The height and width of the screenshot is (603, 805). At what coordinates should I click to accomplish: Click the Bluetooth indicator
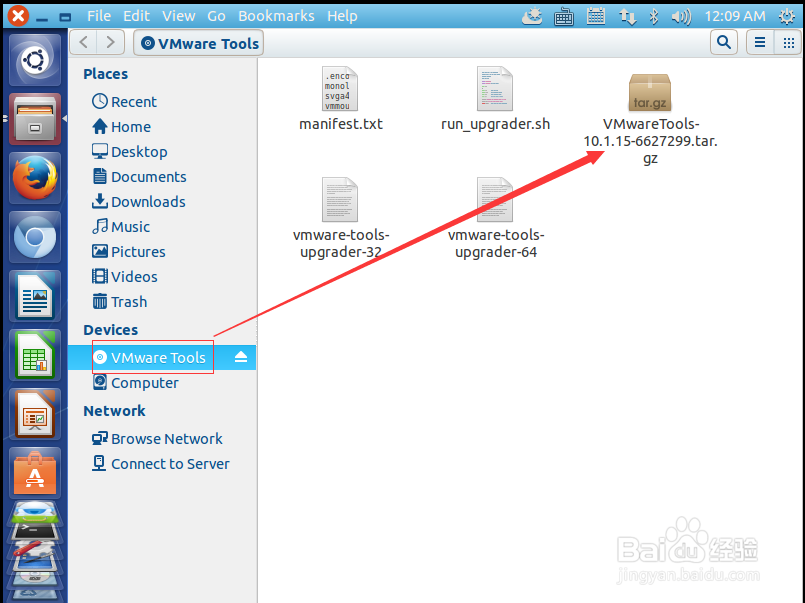[x=654, y=17]
